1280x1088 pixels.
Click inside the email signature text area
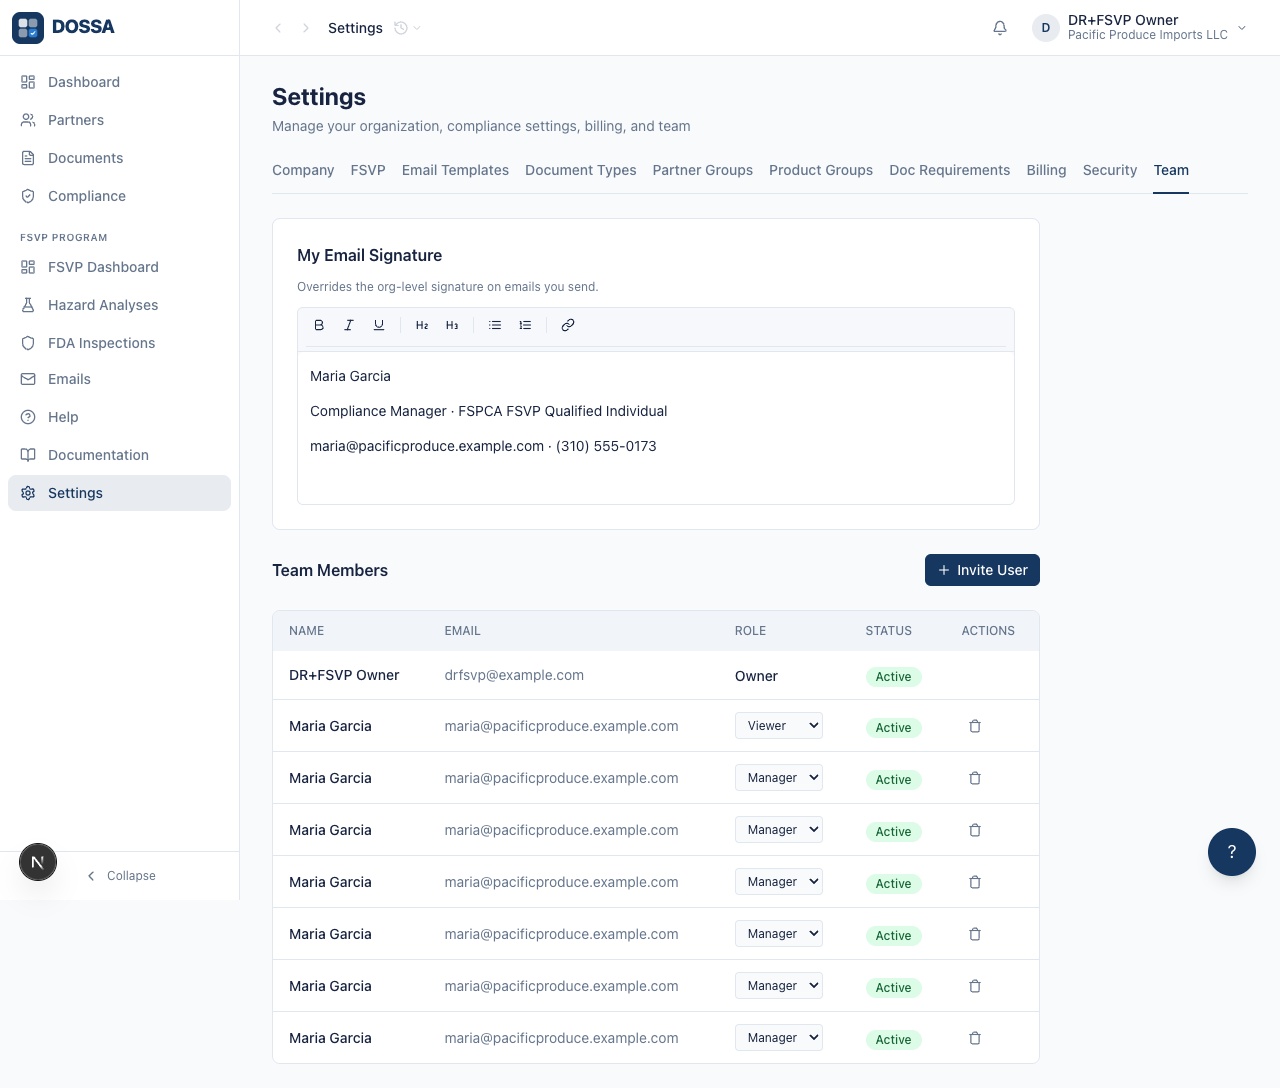656,428
